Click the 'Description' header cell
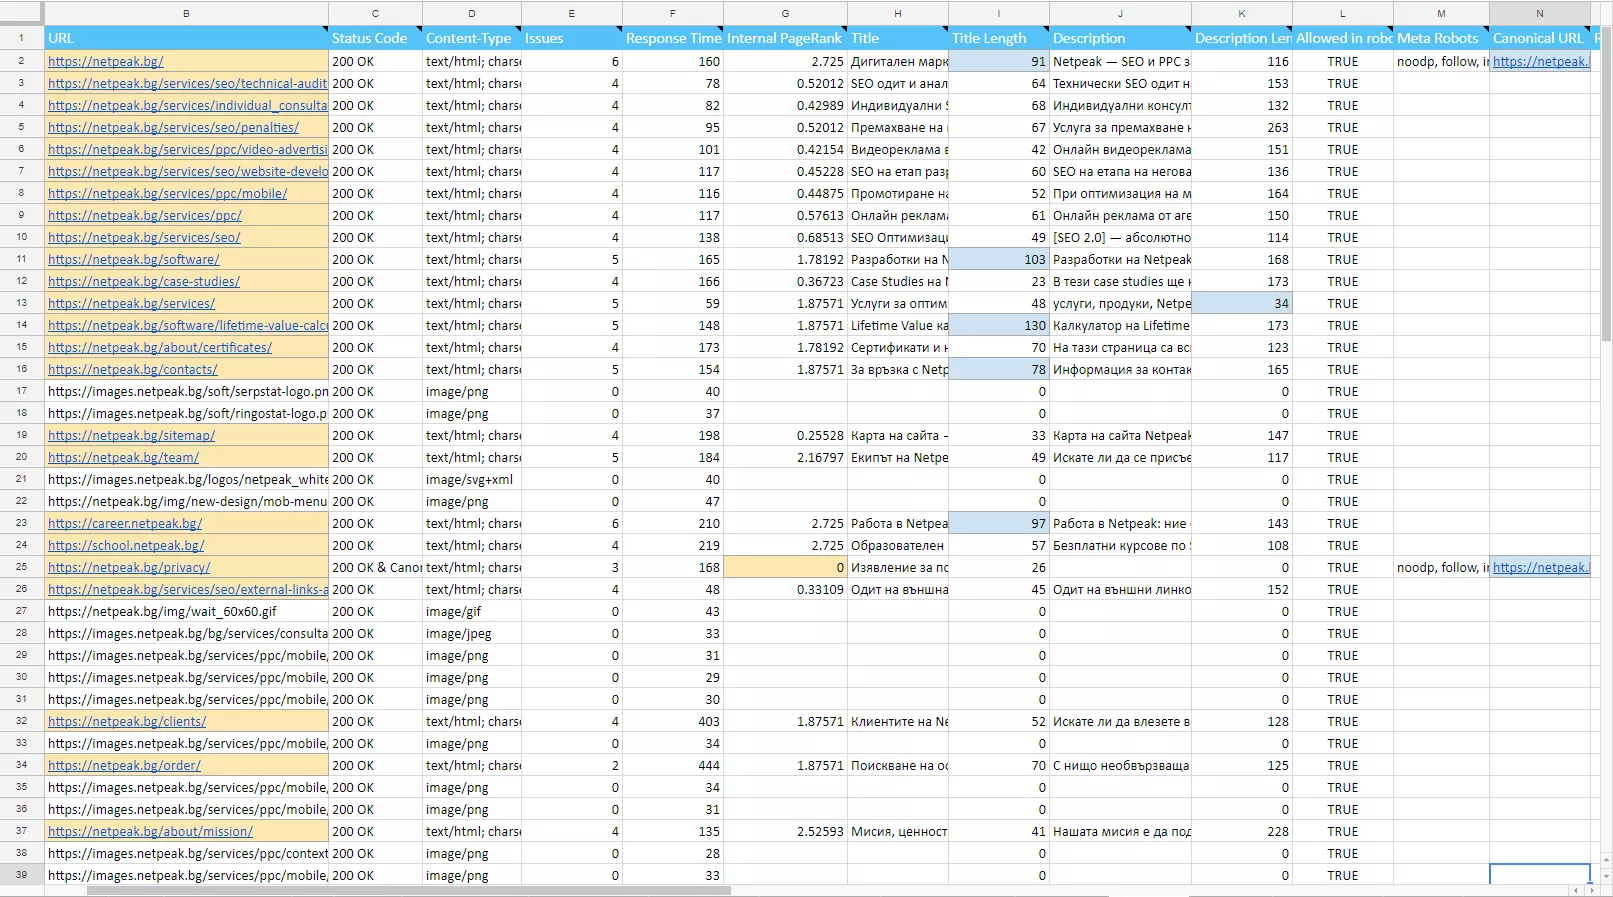1613x897 pixels. 1120,38
